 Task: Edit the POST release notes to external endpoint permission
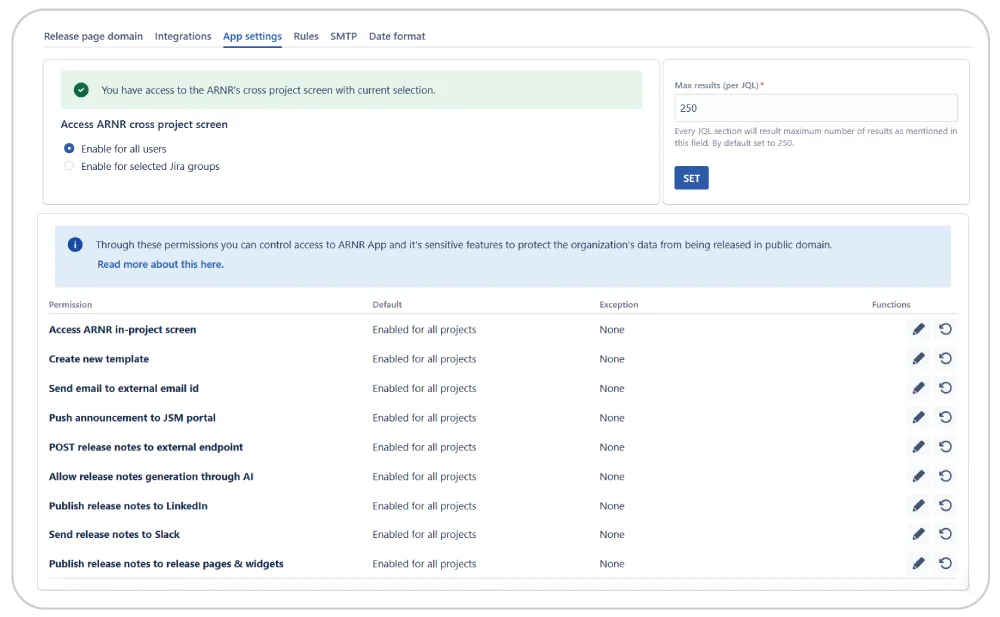tap(918, 447)
